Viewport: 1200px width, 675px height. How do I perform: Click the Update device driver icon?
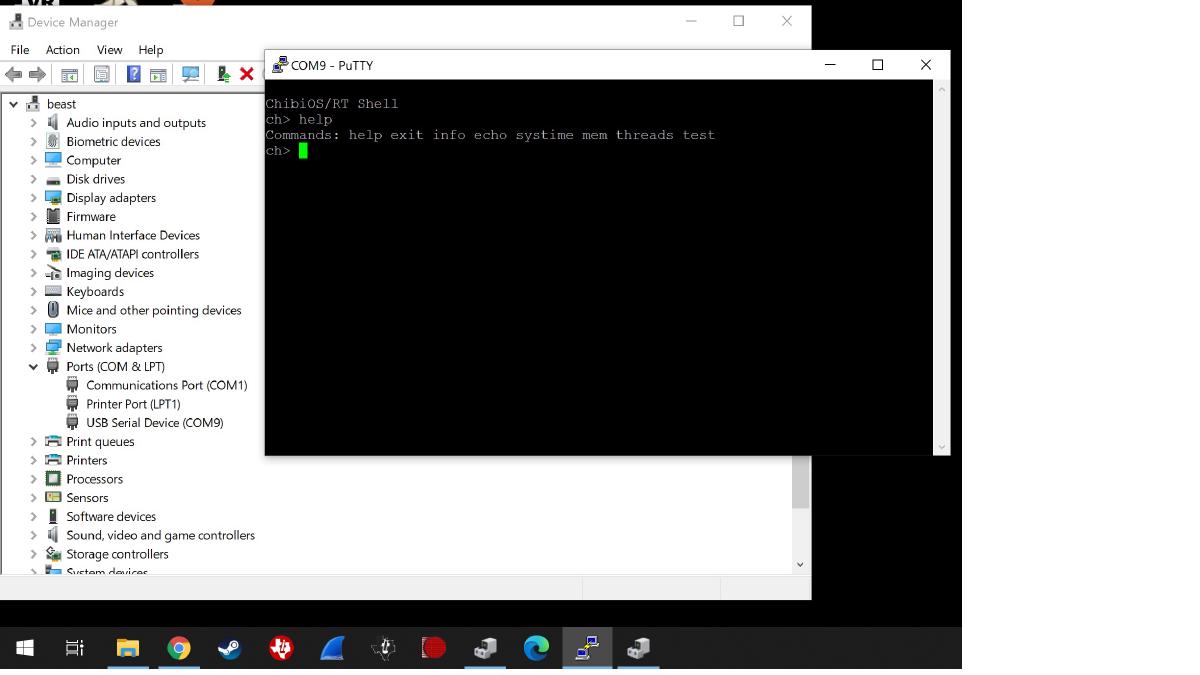click(222, 74)
